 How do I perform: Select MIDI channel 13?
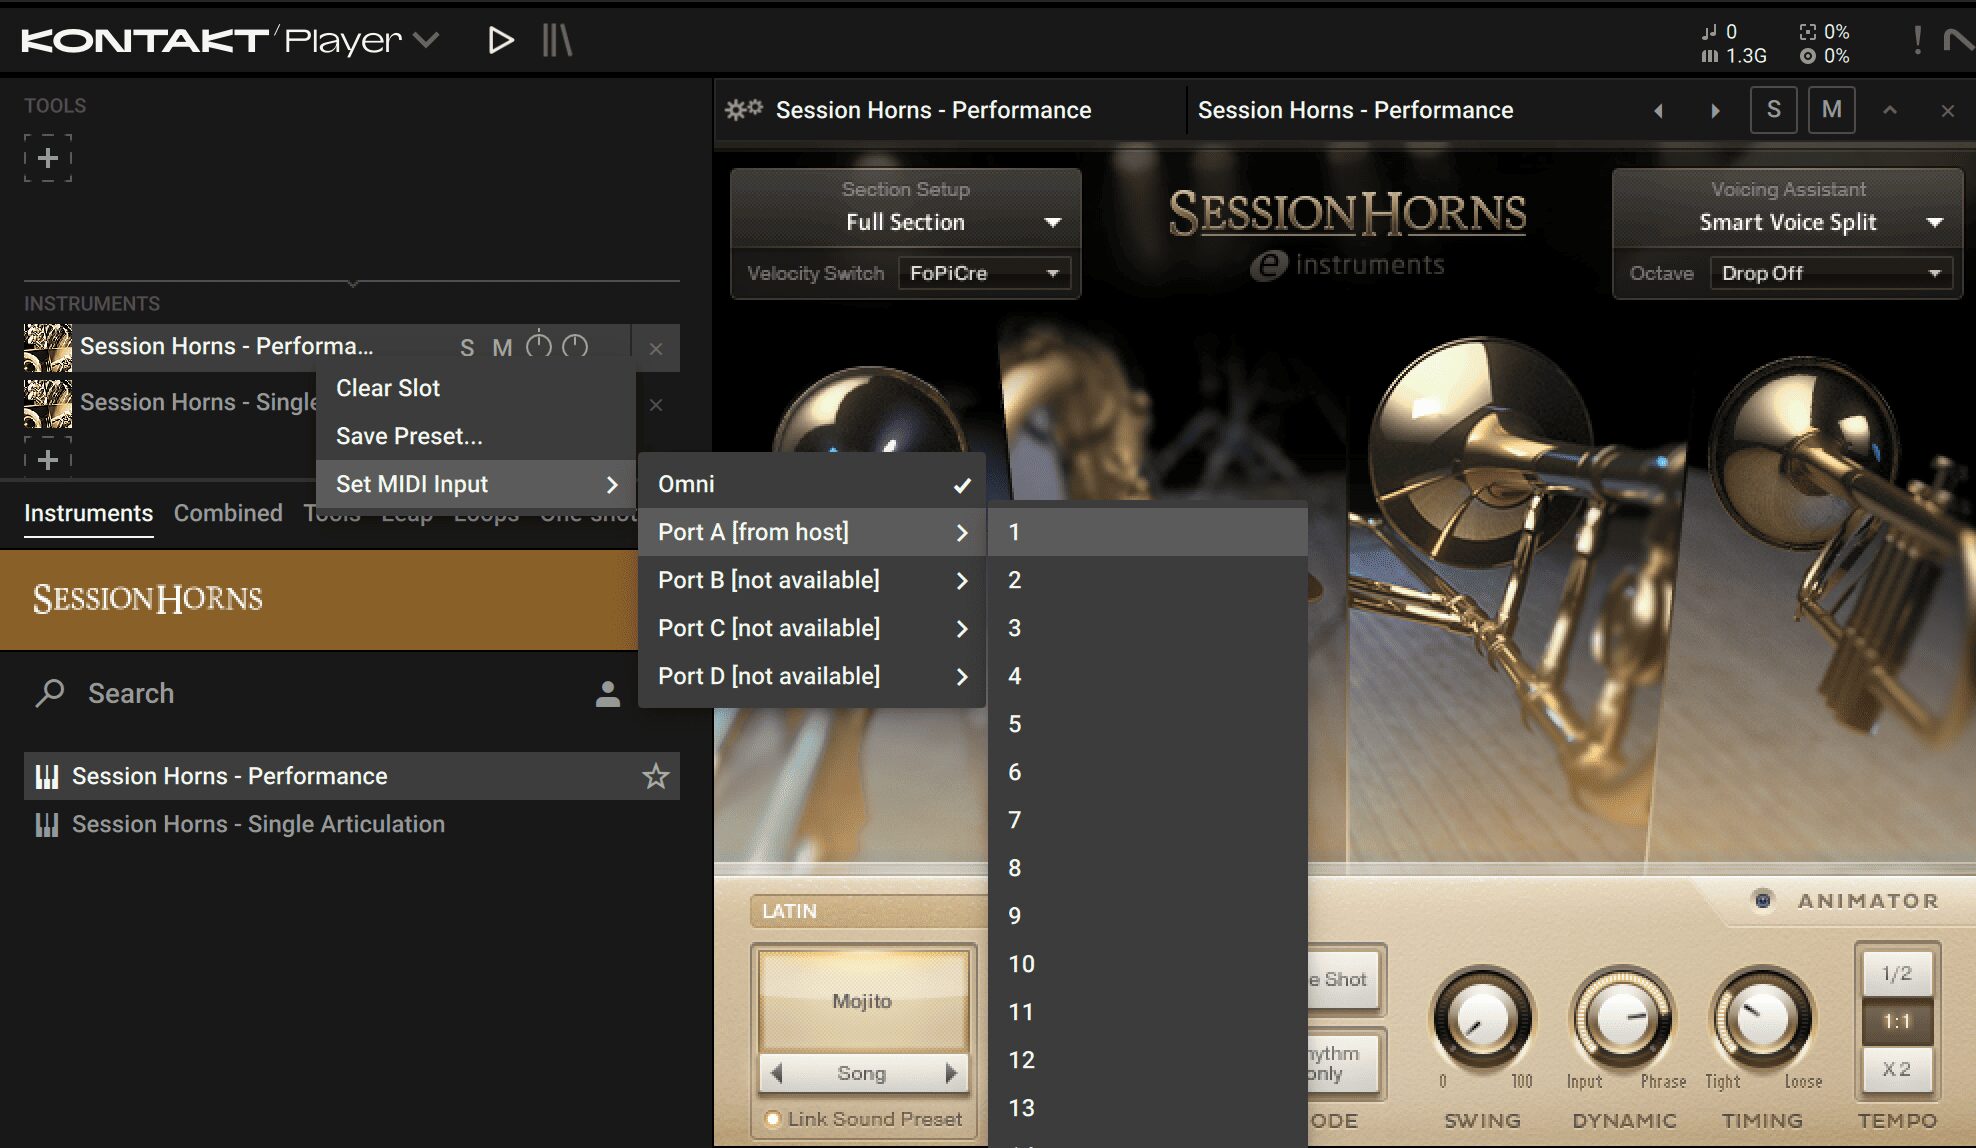click(x=1148, y=1108)
